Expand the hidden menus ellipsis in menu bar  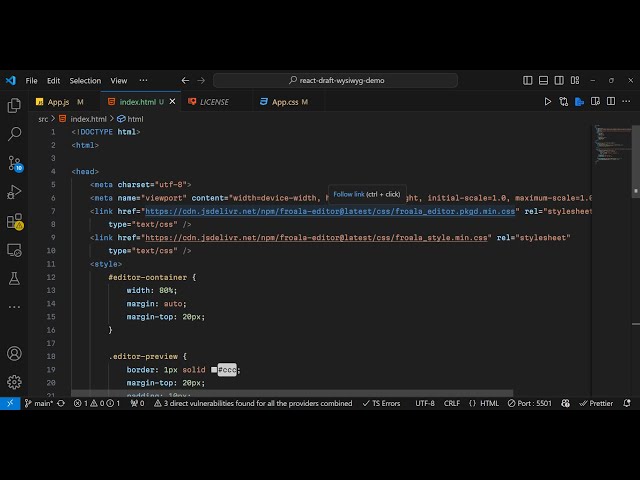tap(143, 80)
